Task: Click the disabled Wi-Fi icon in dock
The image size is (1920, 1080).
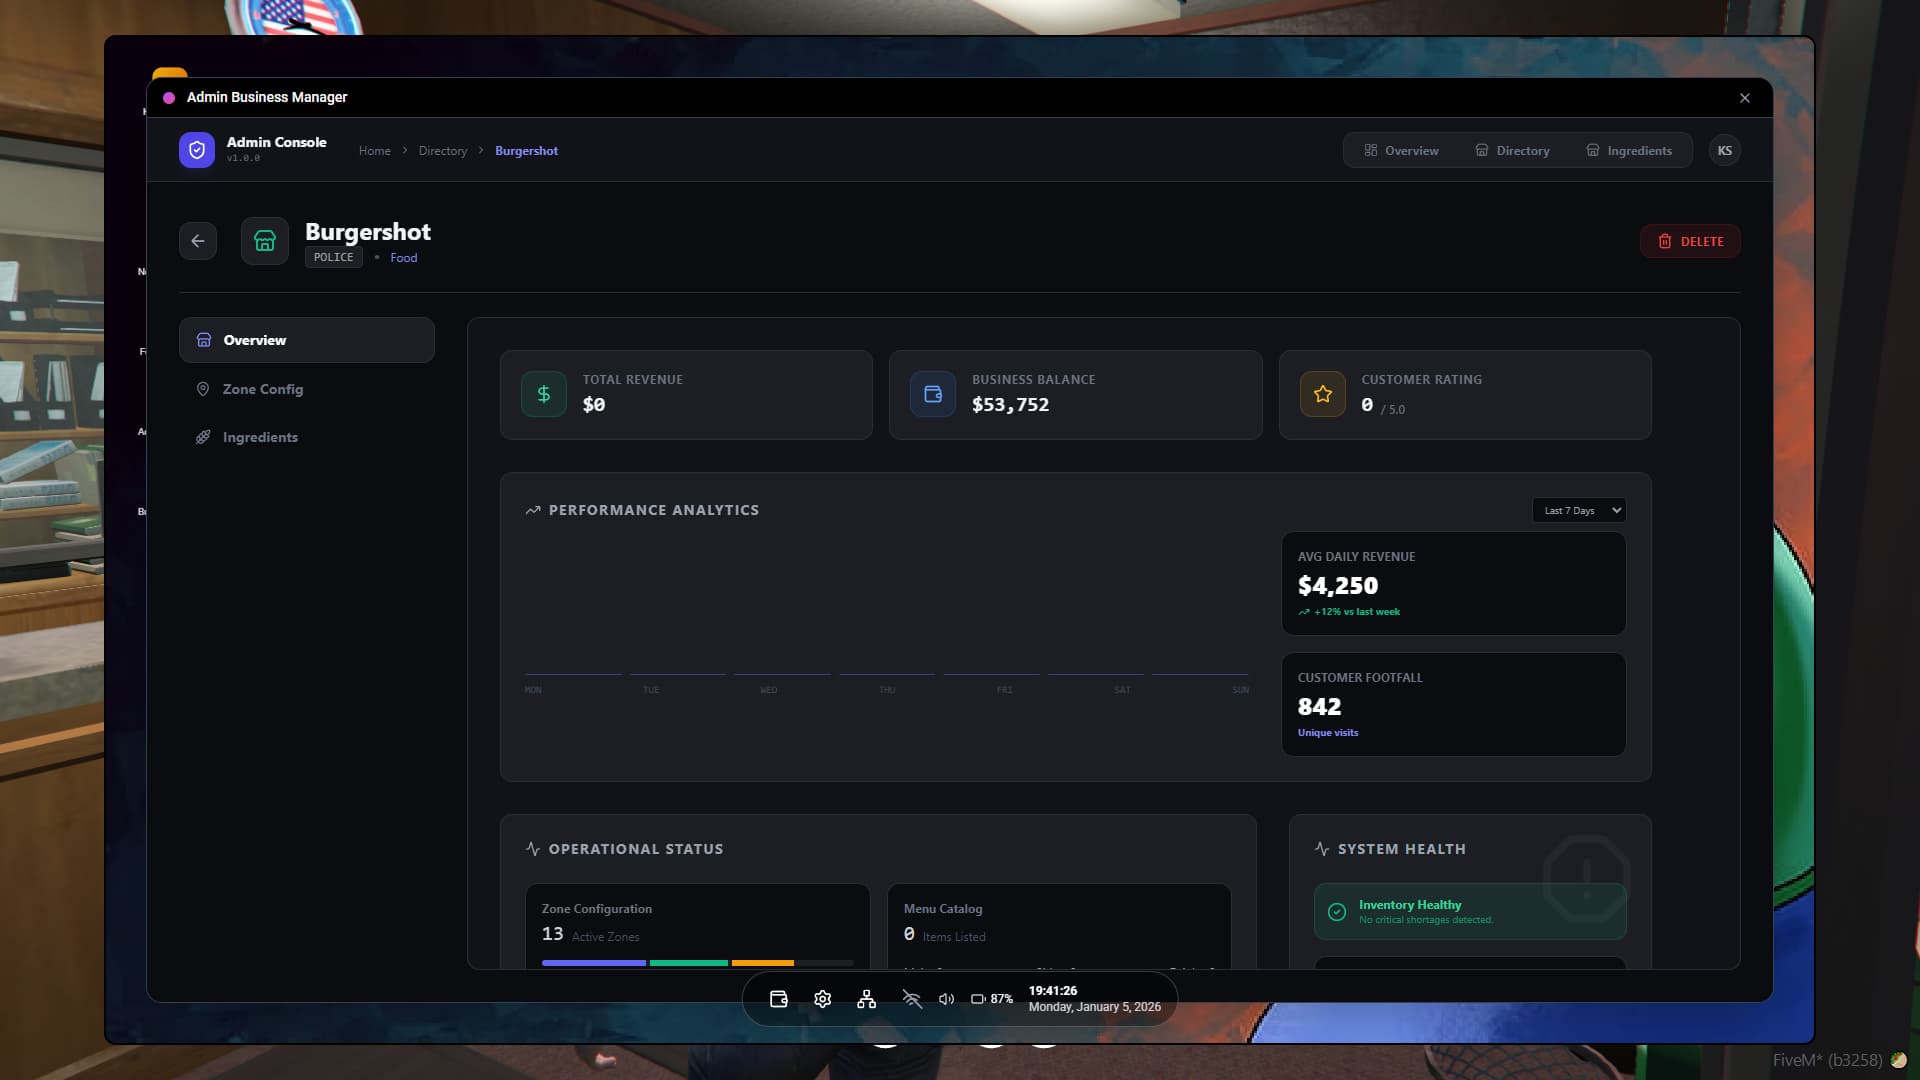Action: 911,999
